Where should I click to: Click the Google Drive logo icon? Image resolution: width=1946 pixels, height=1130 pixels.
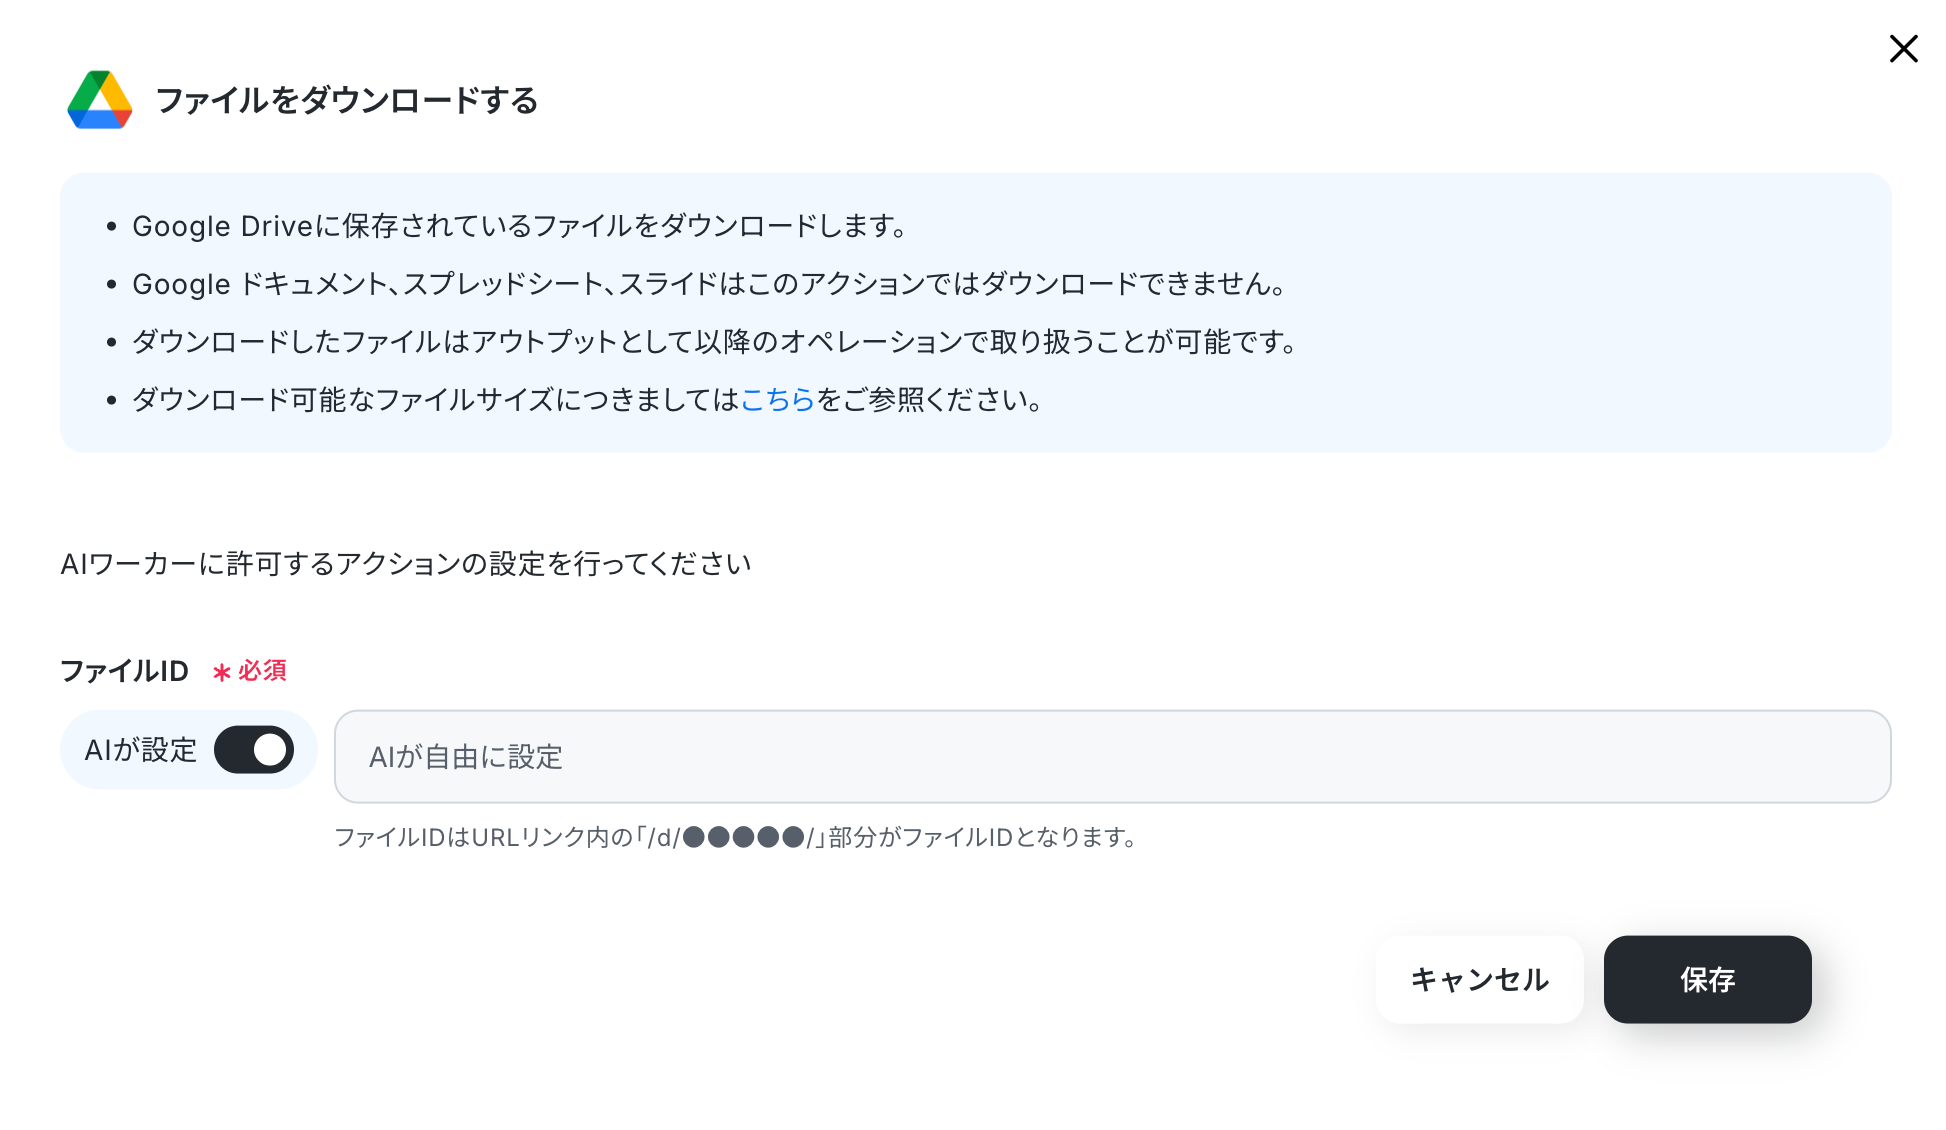click(99, 100)
